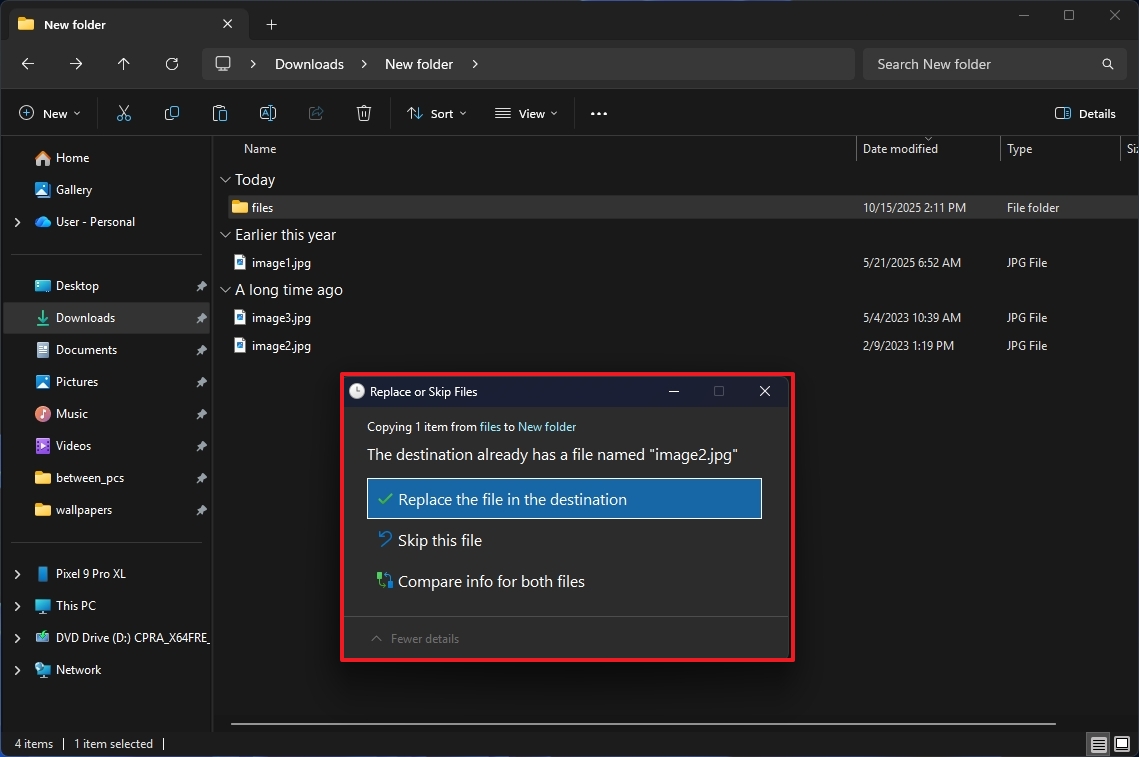Open Gallery from the sidebar
Screen dimensions: 1139x757
[x=74, y=189]
